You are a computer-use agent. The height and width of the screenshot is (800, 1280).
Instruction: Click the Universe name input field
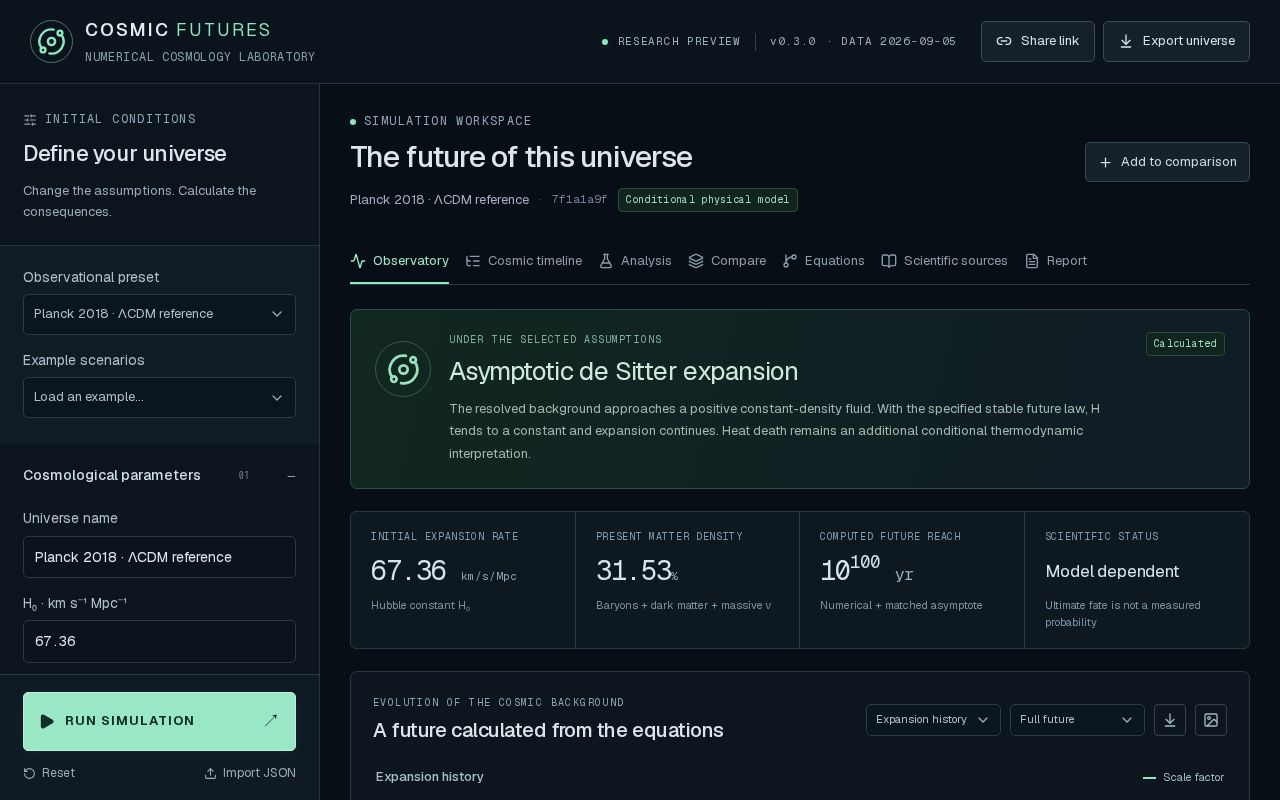[x=159, y=557]
